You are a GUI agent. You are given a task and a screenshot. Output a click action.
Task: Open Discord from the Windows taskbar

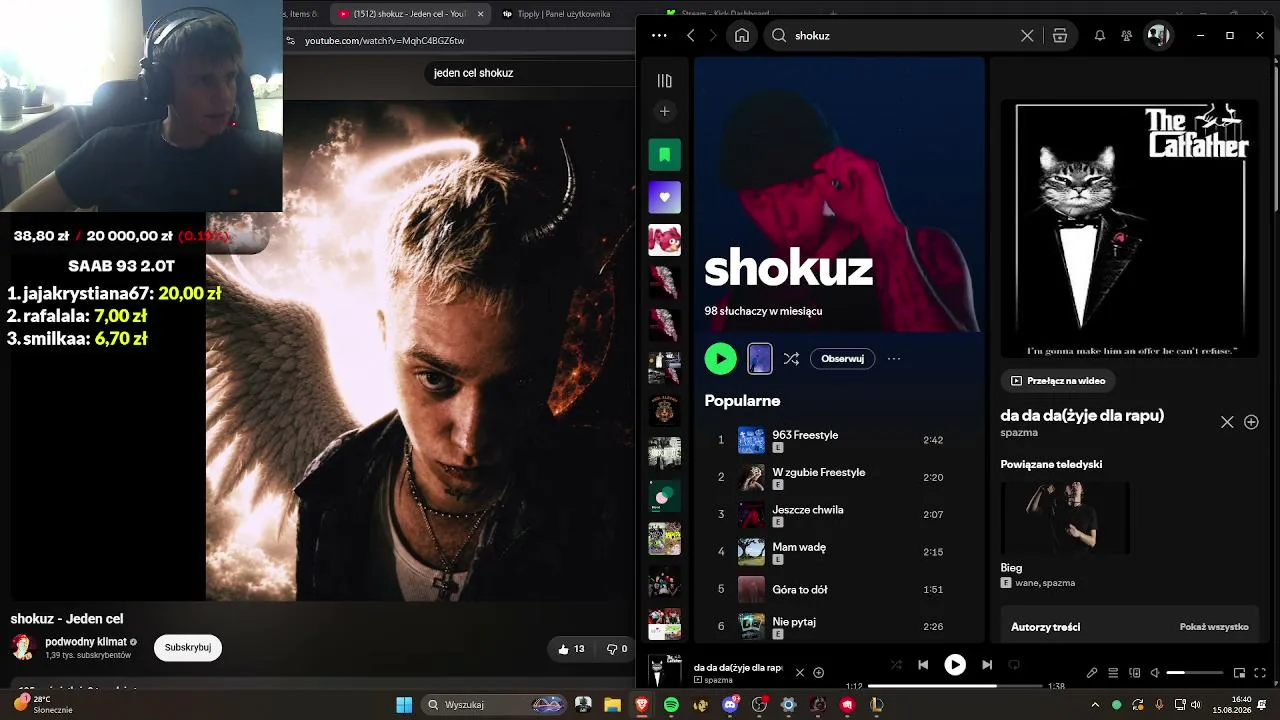(x=730, y=705)
